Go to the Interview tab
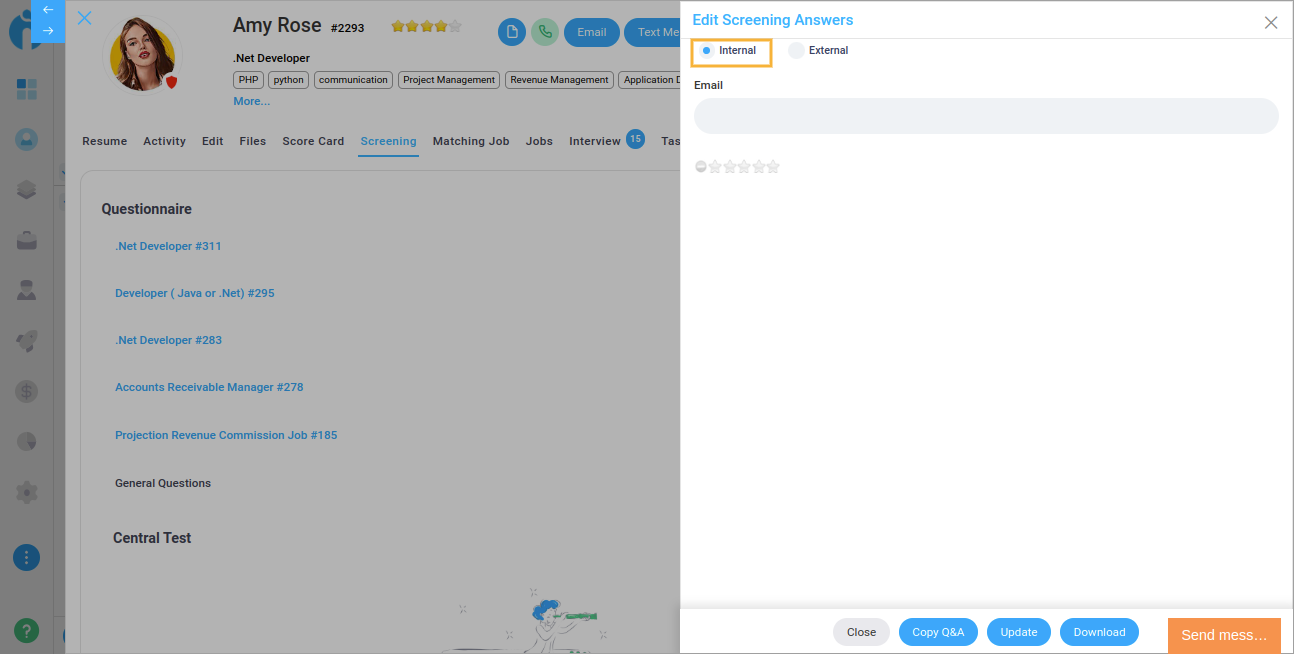The height and width of the screenshot is (654, 1294). (595, 142)
